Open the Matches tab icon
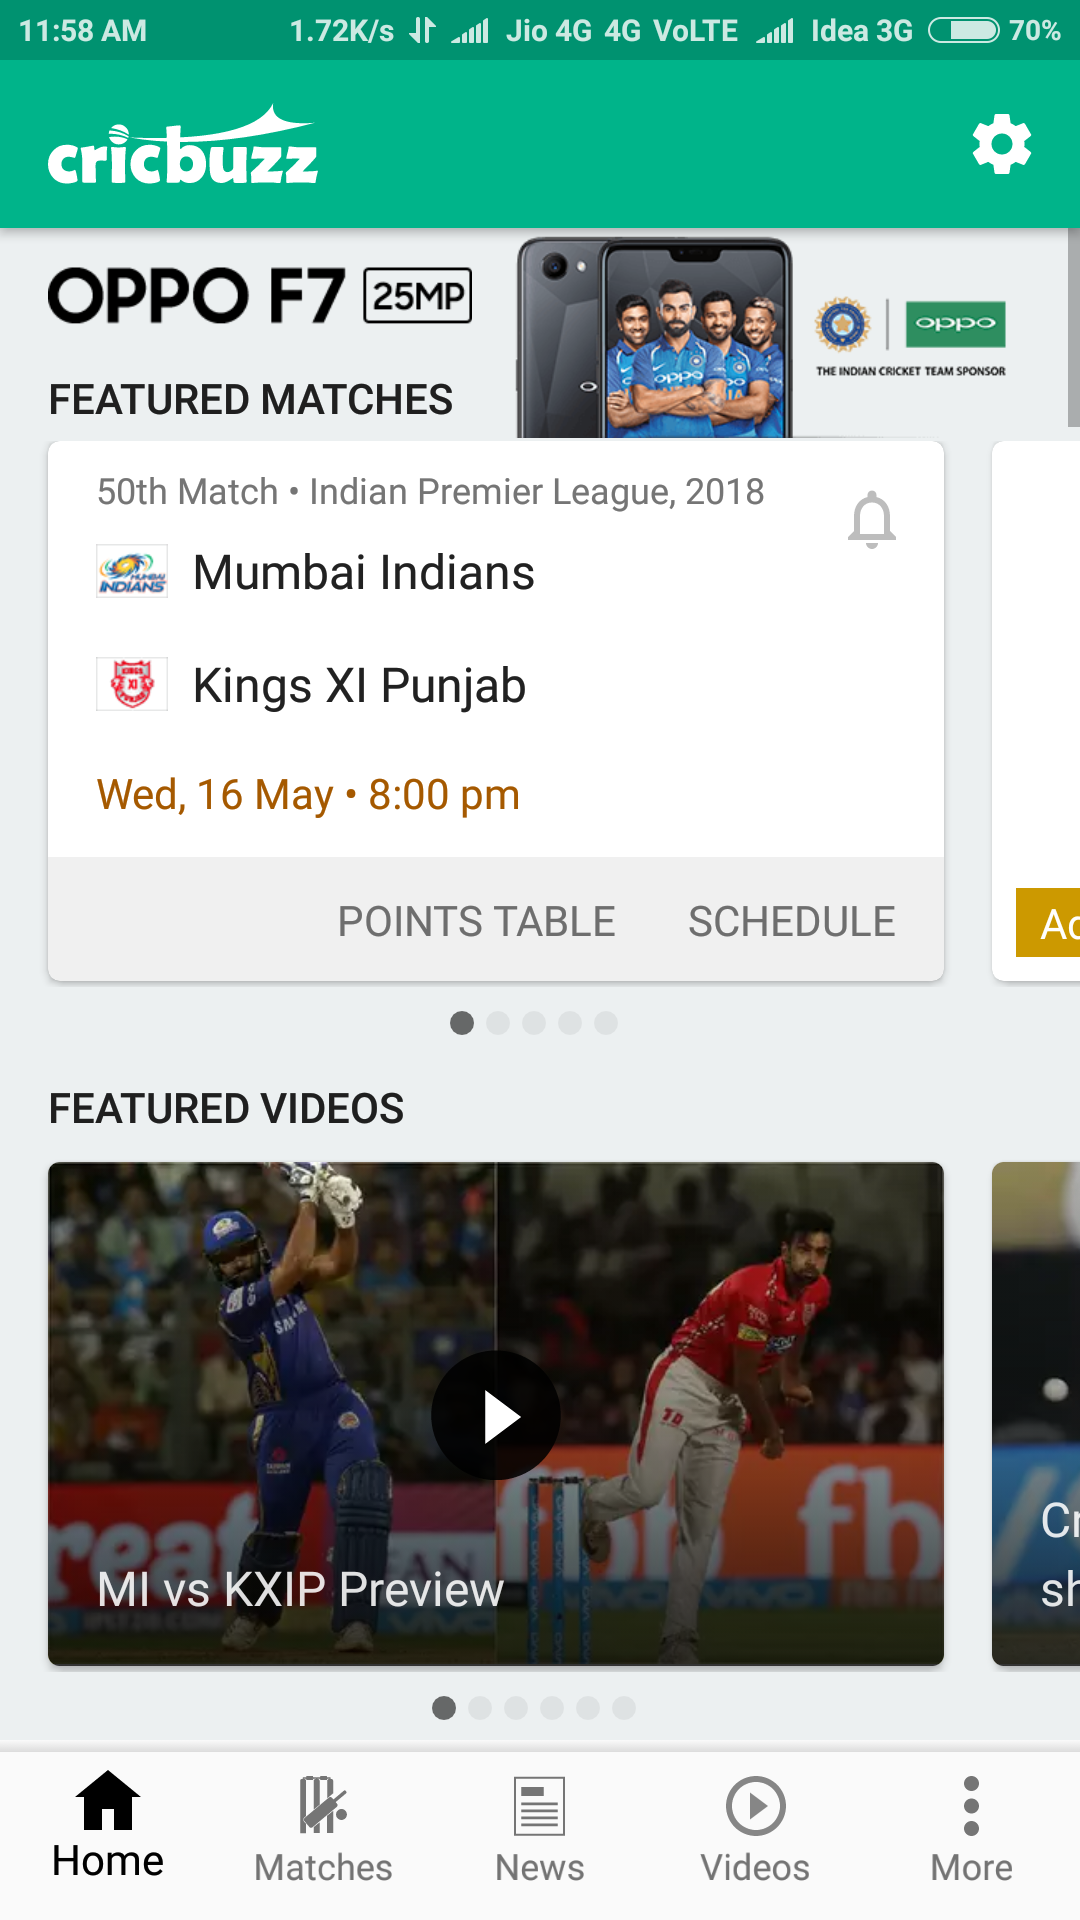Screen dimensions: 1080x1920 click(323, 1805)
